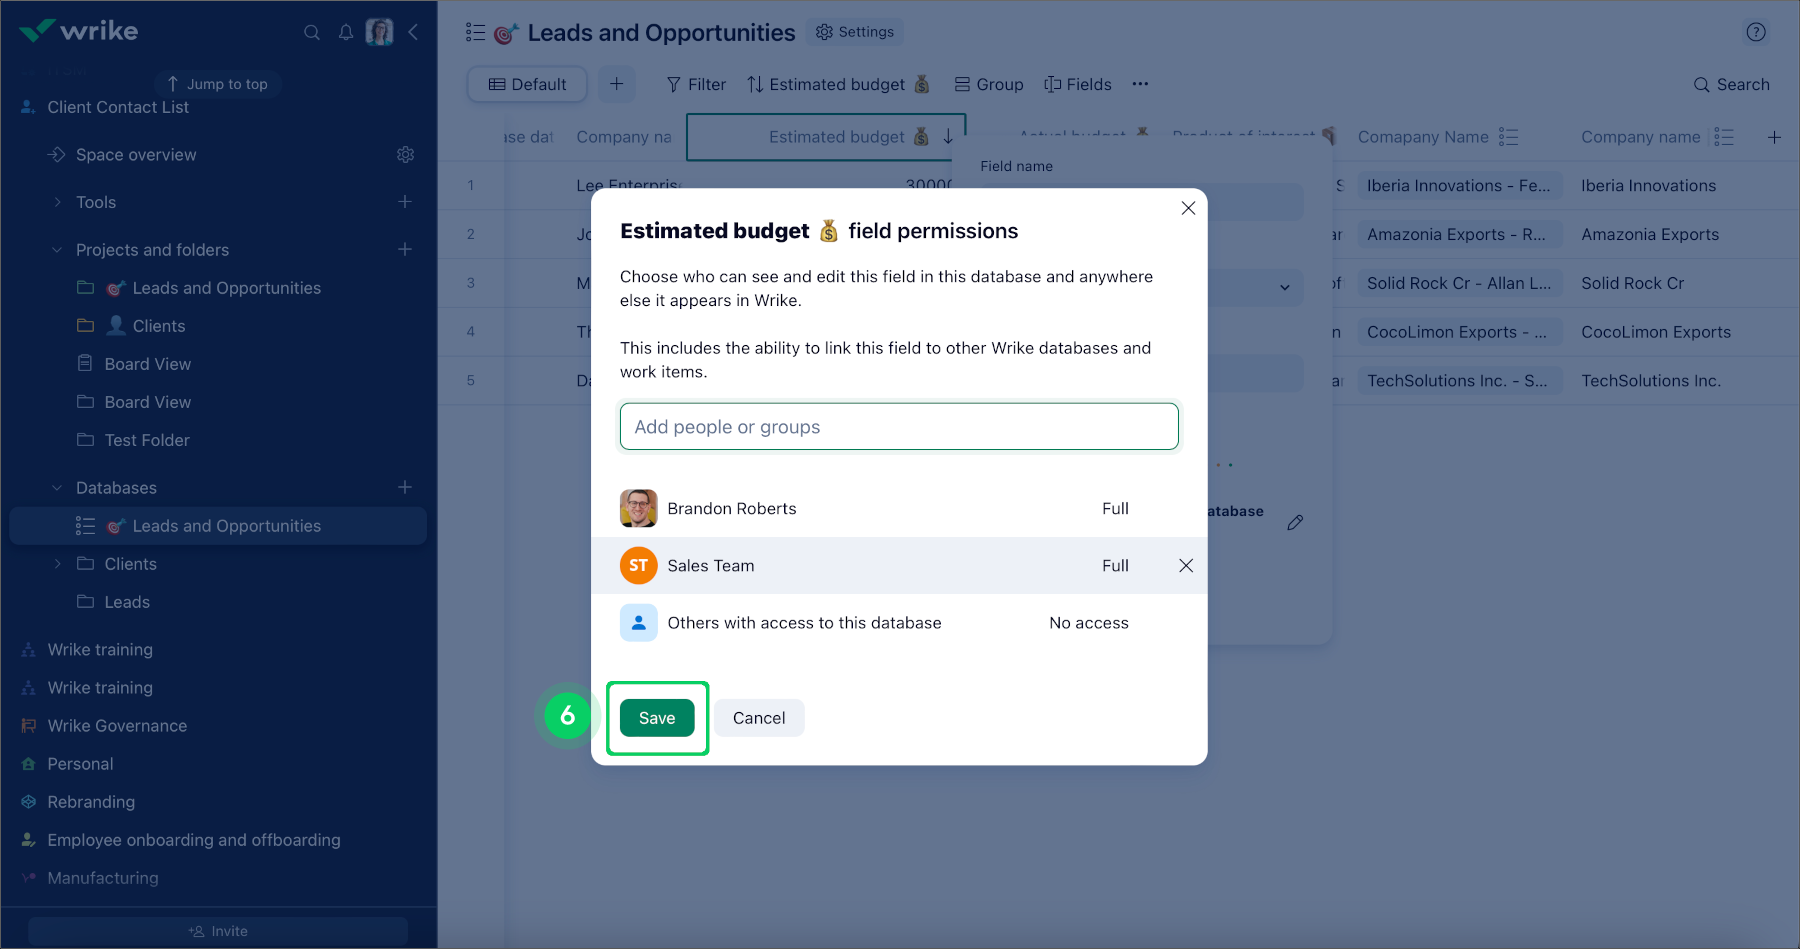The width and height of the screenshot is (1800, 949).
Task: Open the Rebranding space
Action: pyautogui.click(x=91, y=802)
